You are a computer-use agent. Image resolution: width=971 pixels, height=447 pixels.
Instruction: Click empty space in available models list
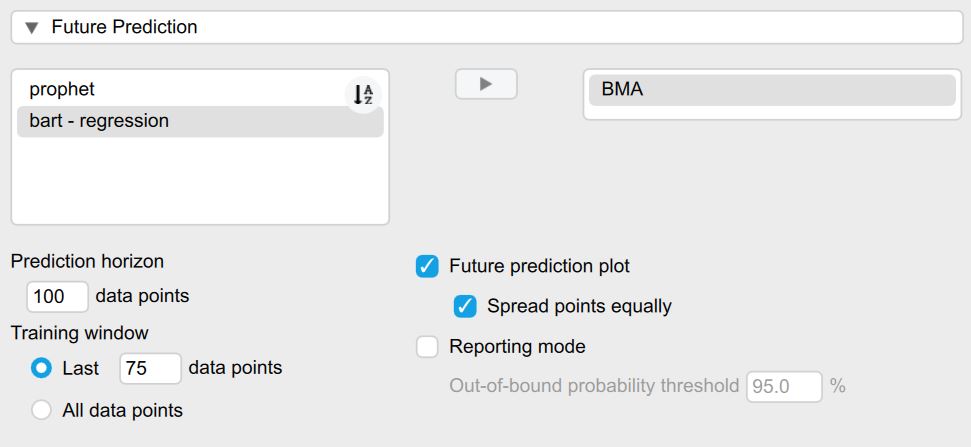(x=199, y=180)
